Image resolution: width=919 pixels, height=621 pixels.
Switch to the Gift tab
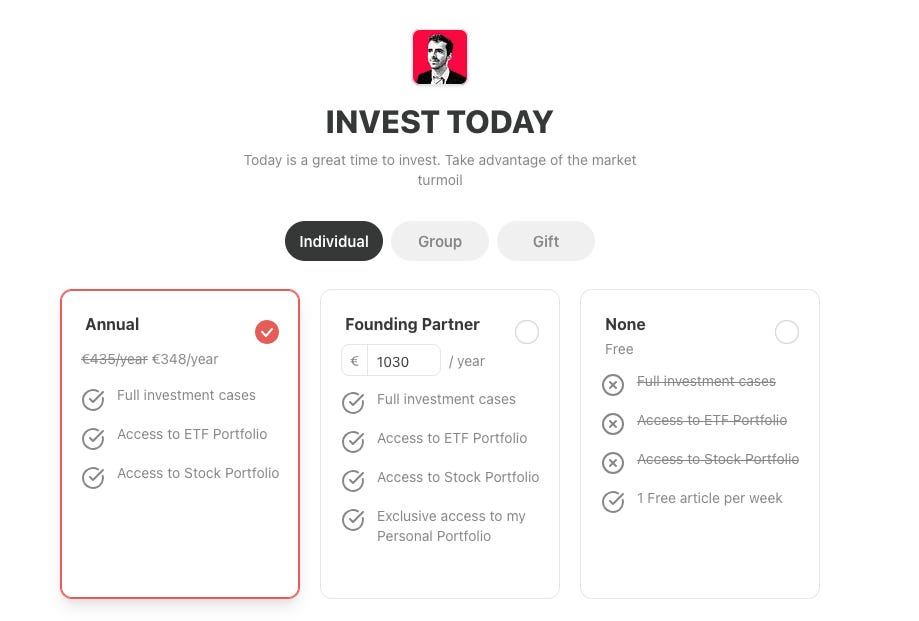coord(546,241)
